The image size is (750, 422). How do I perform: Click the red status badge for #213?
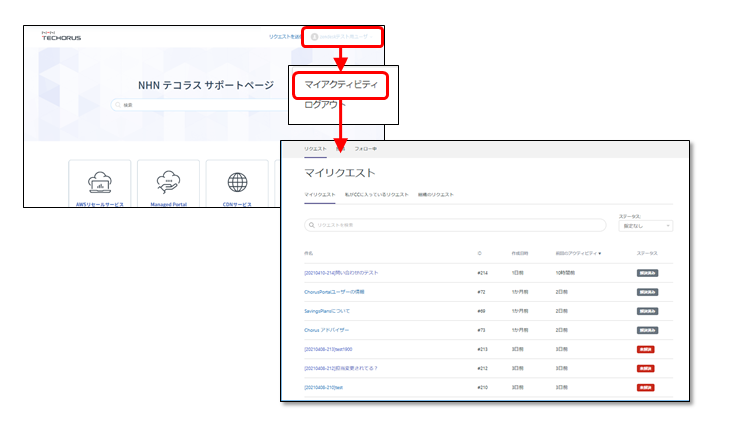tap(646, 349)
